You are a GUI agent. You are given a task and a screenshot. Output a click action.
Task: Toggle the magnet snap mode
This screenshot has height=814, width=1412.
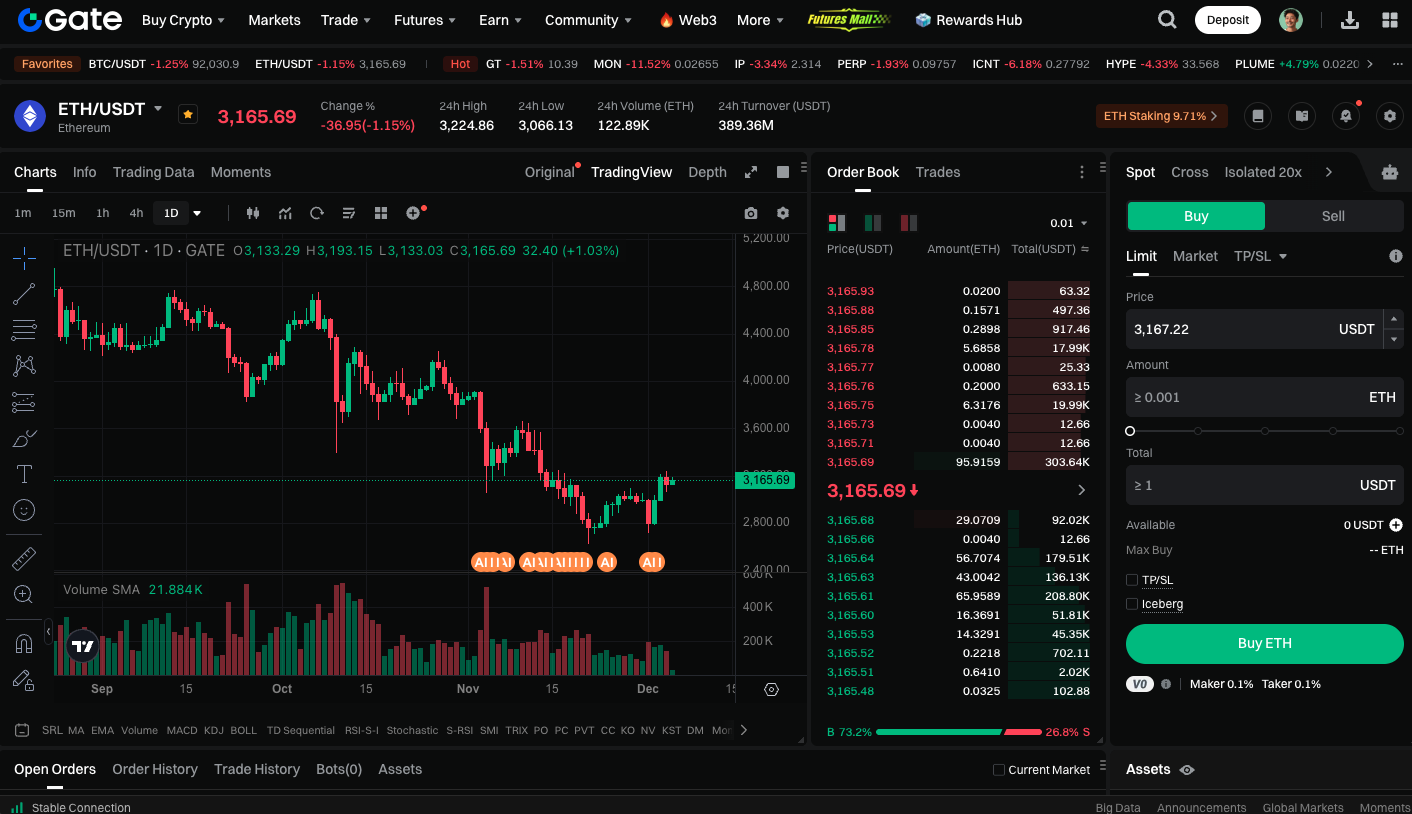tap(24, 644)
